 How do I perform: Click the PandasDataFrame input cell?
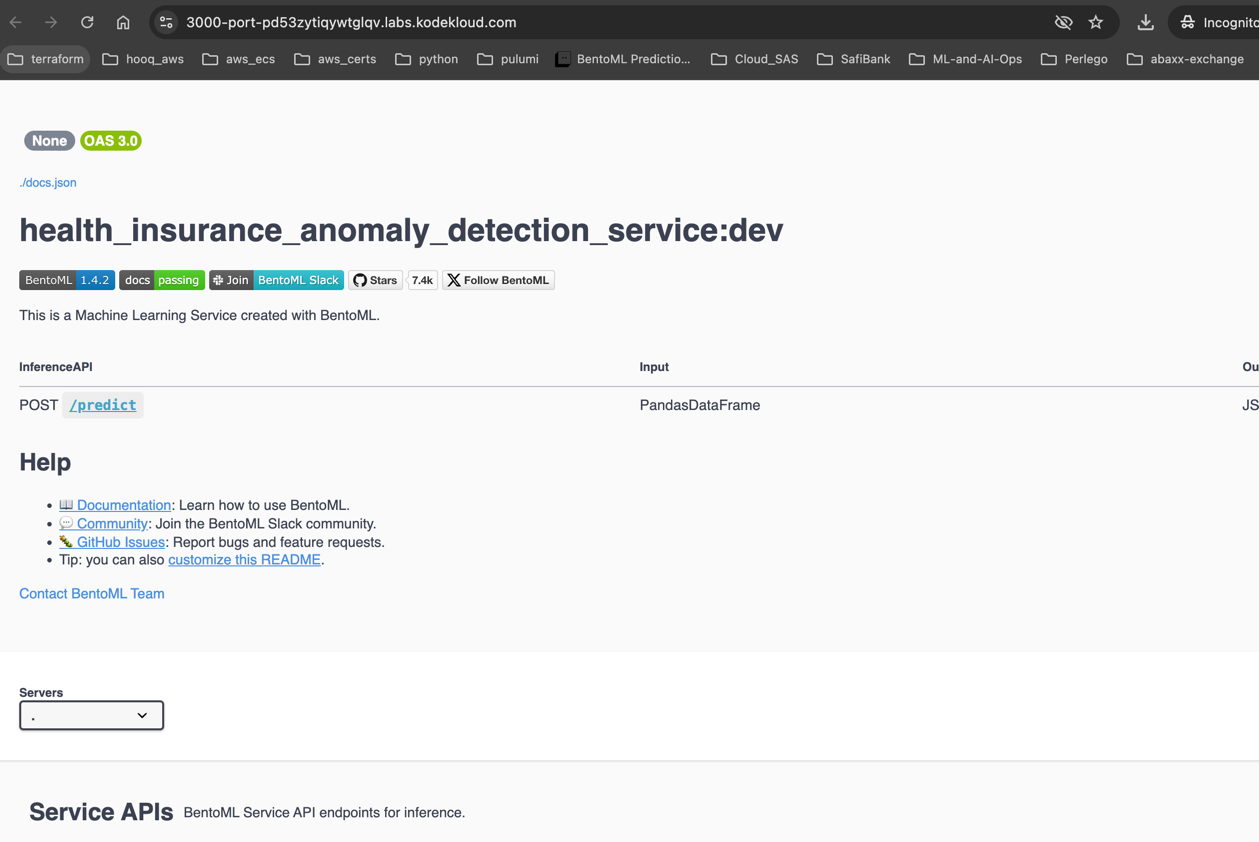pyautogui.click(x=700, y=405)
